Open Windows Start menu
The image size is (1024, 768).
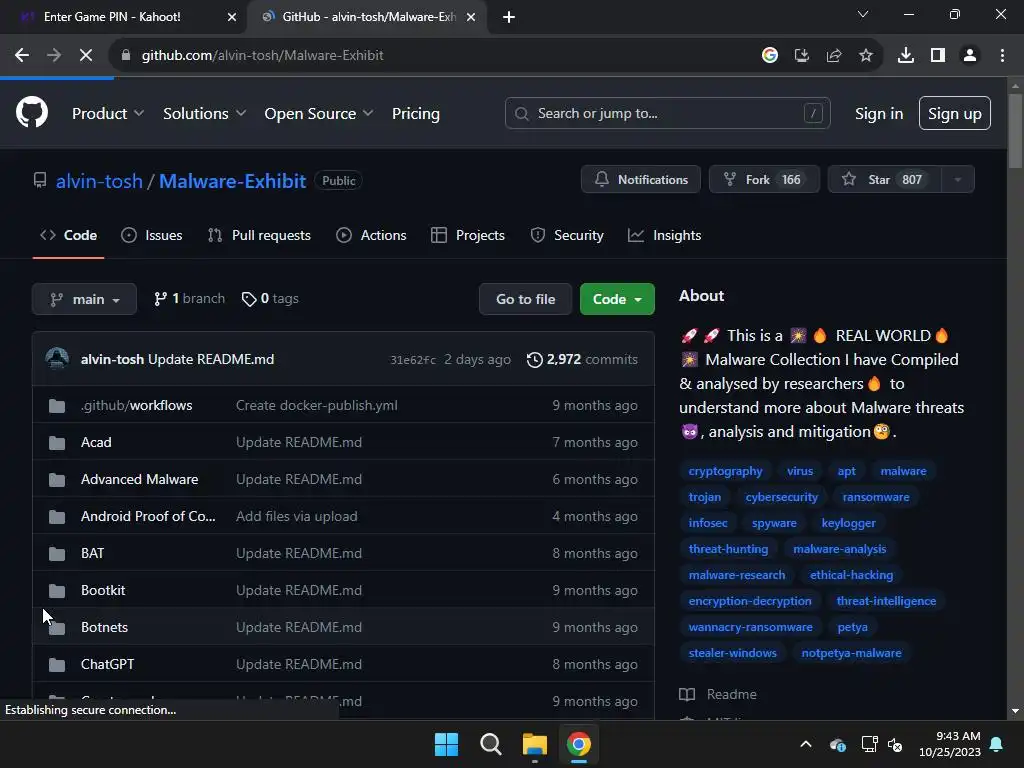[447, 744]
